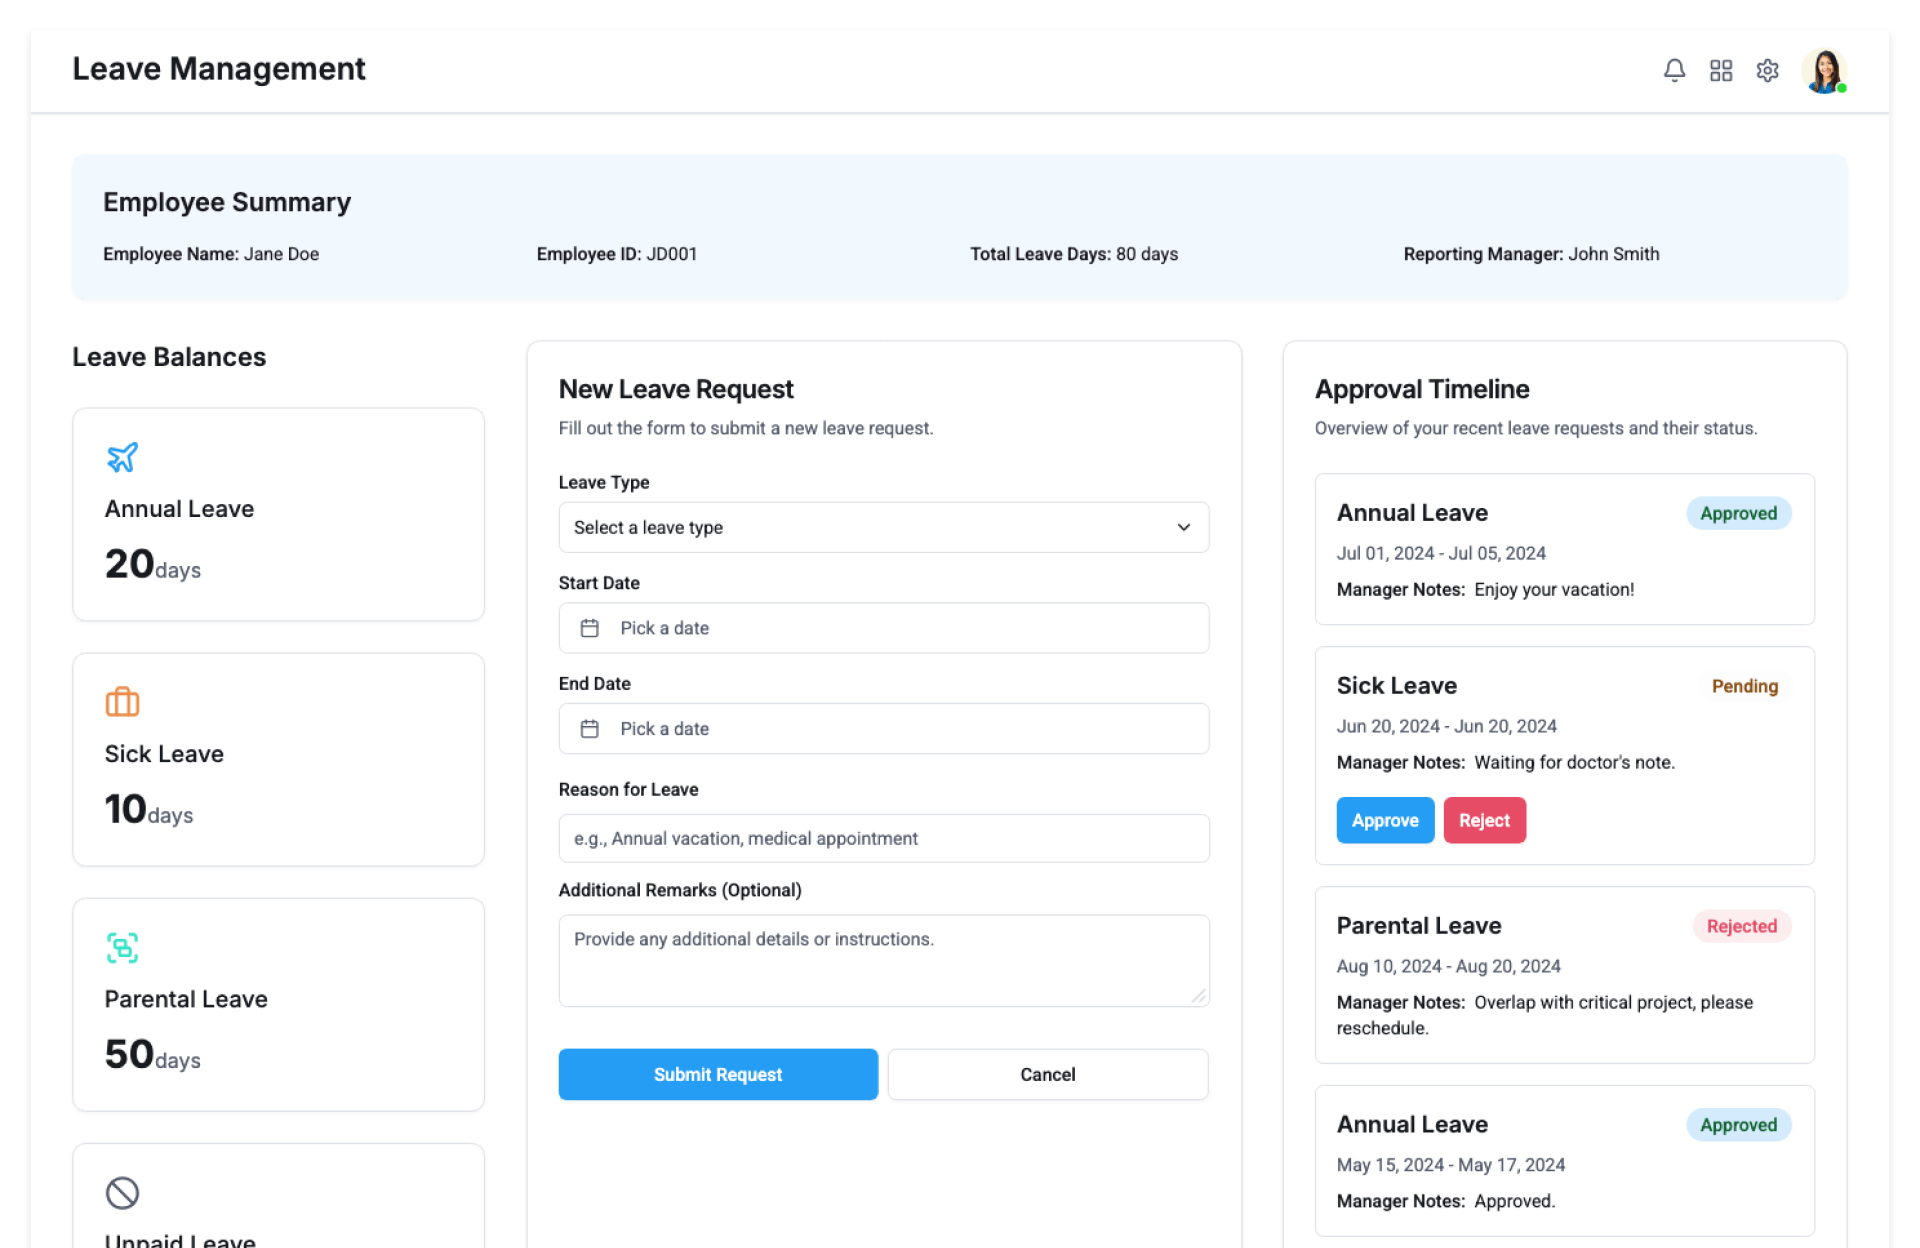The width and height of the screenshot is (1920, 1248).
Task: Click the Sick Leave briefcase icon
Action: pos(122,702)
